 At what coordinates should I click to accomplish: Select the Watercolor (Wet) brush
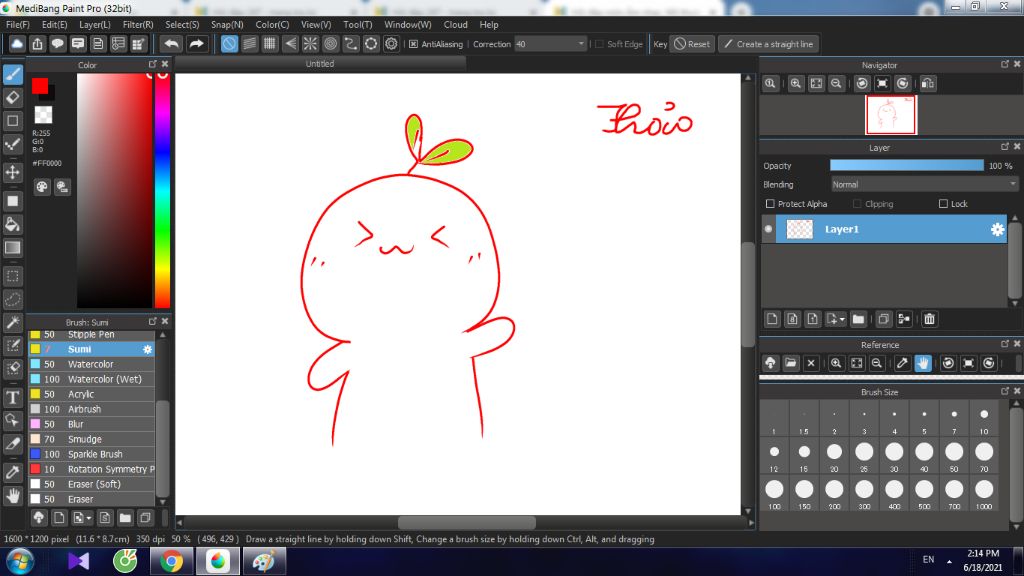click(91, 379)
